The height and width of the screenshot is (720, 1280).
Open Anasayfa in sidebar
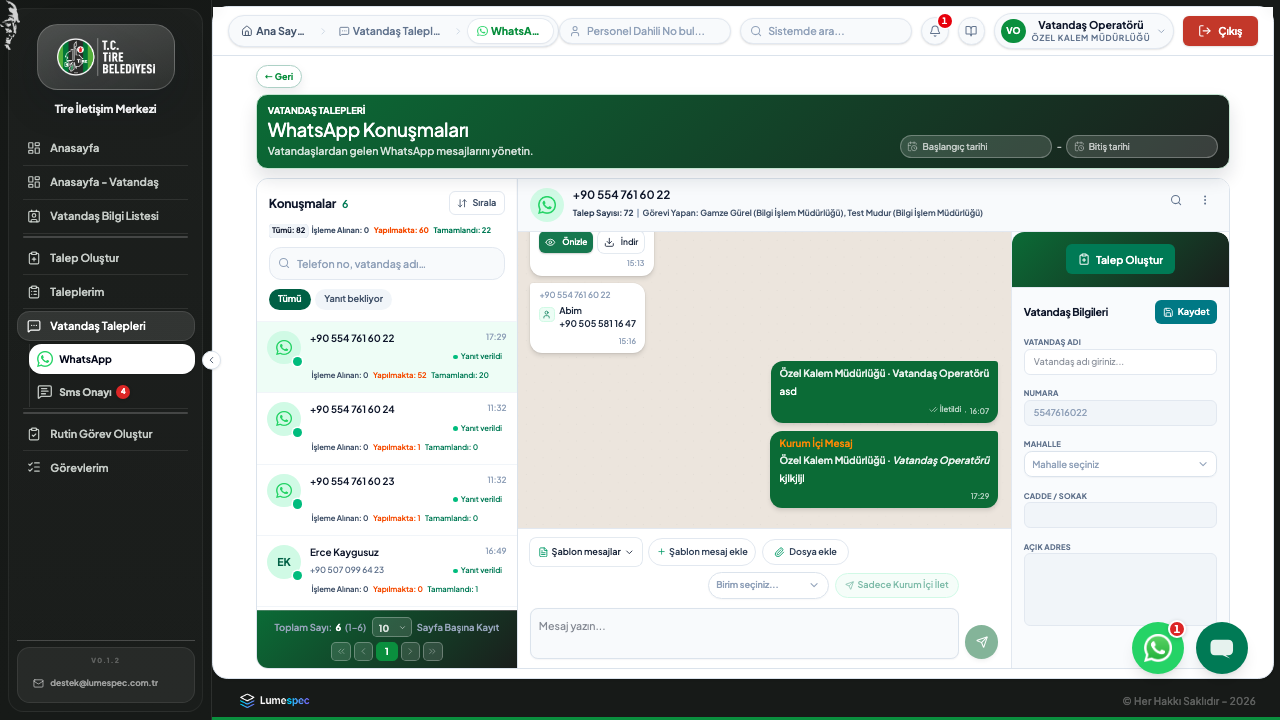[x=106, y=148]
